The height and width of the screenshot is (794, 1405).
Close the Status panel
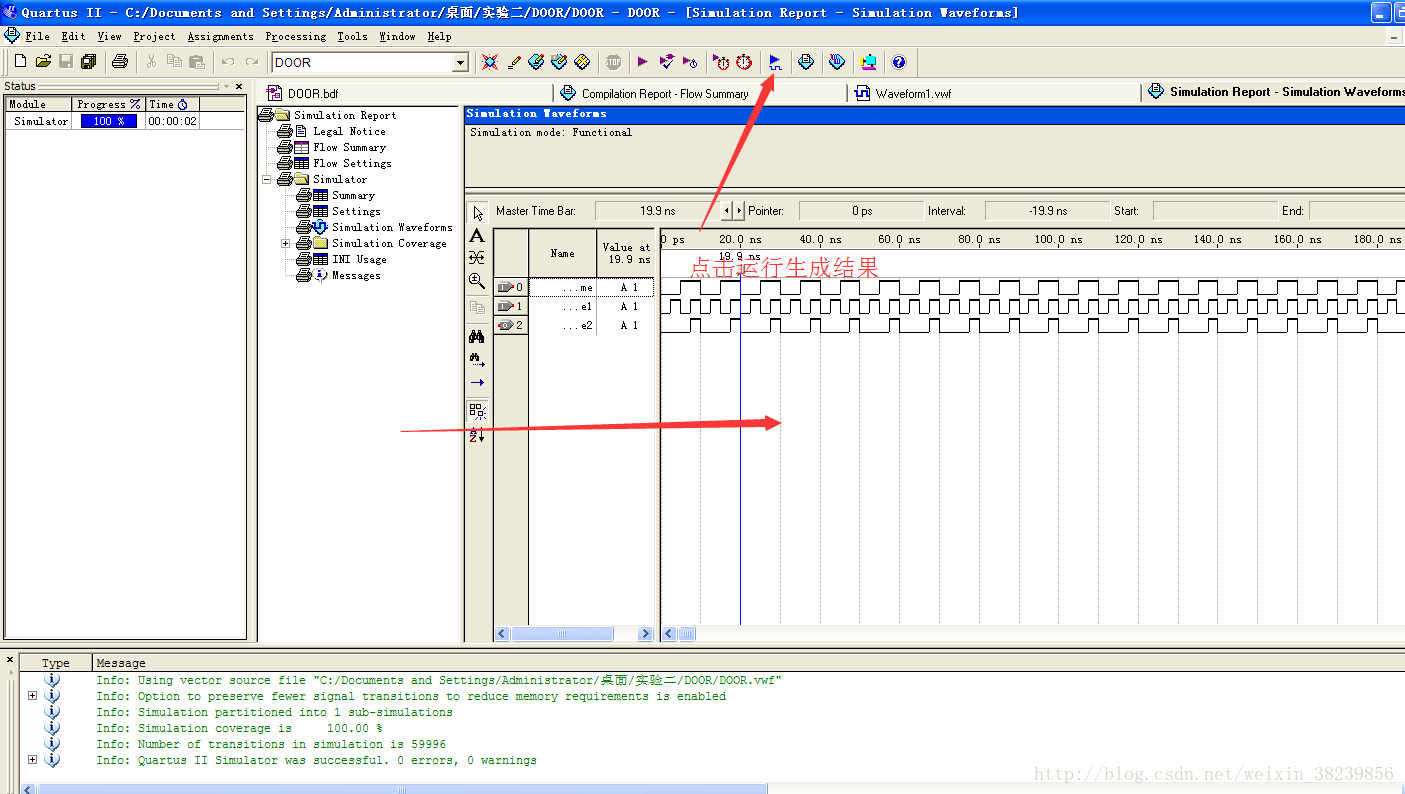pos(239,86)
